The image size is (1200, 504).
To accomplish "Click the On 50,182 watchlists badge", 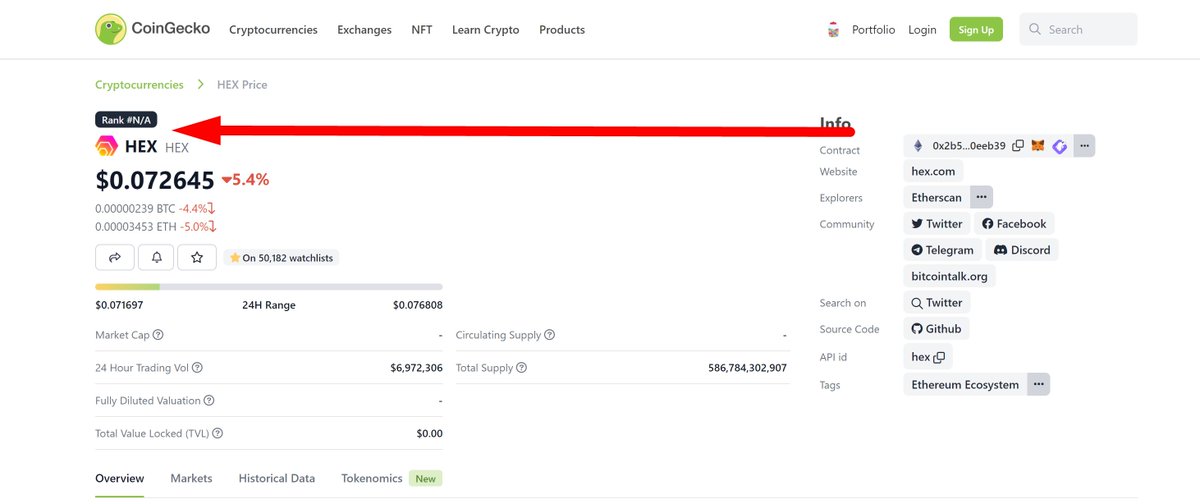I will click(281, 258).
